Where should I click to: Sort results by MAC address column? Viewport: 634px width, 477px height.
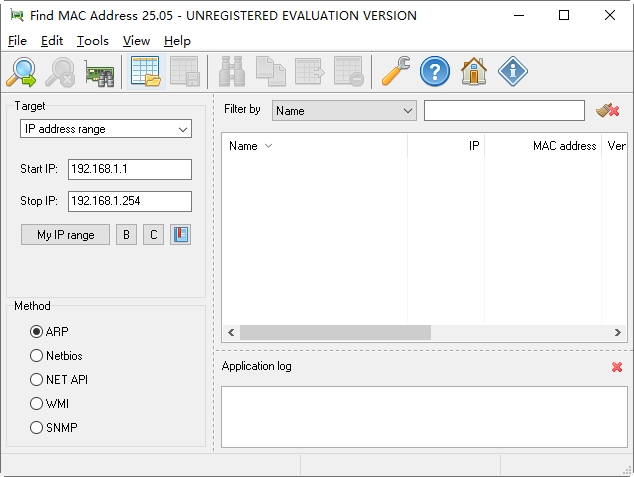point(543,146)
